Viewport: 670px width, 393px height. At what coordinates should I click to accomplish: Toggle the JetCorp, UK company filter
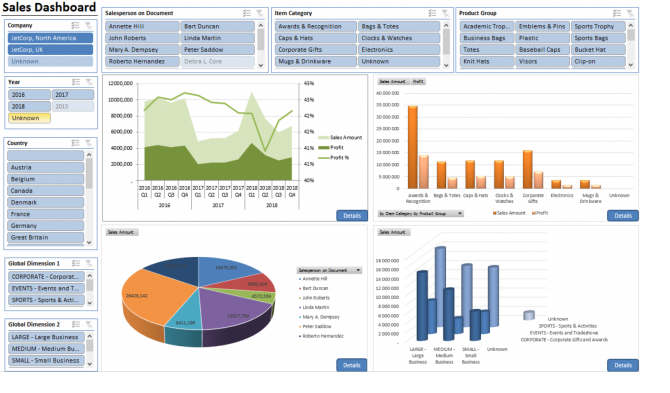pyautogui.click(x=50, y=50)
